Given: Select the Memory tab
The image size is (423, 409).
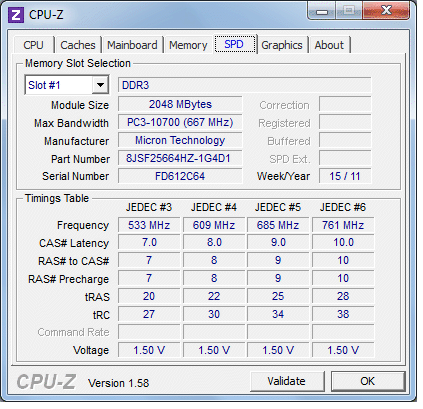Looking at the screenshot, I should [x=188, y=45].
